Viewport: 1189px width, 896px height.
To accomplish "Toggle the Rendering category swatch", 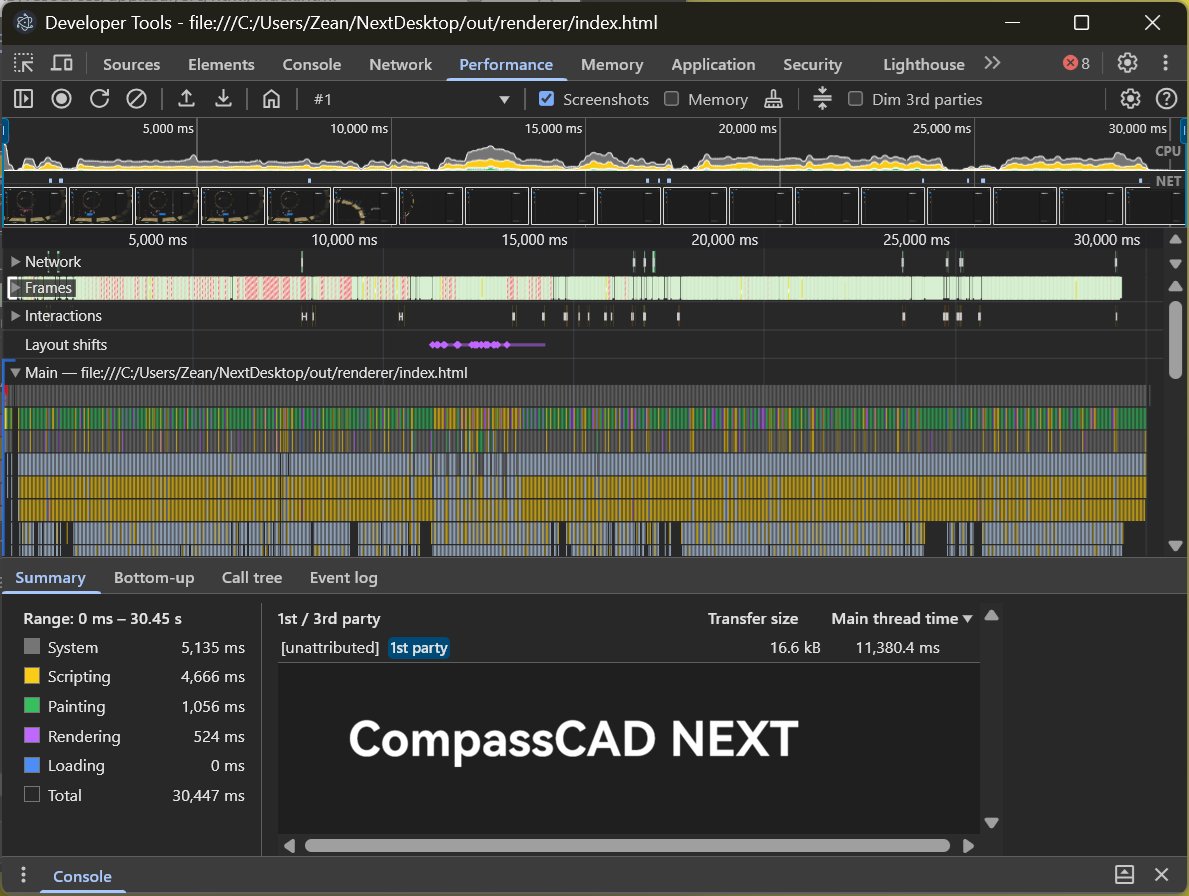I will point(32,735).
